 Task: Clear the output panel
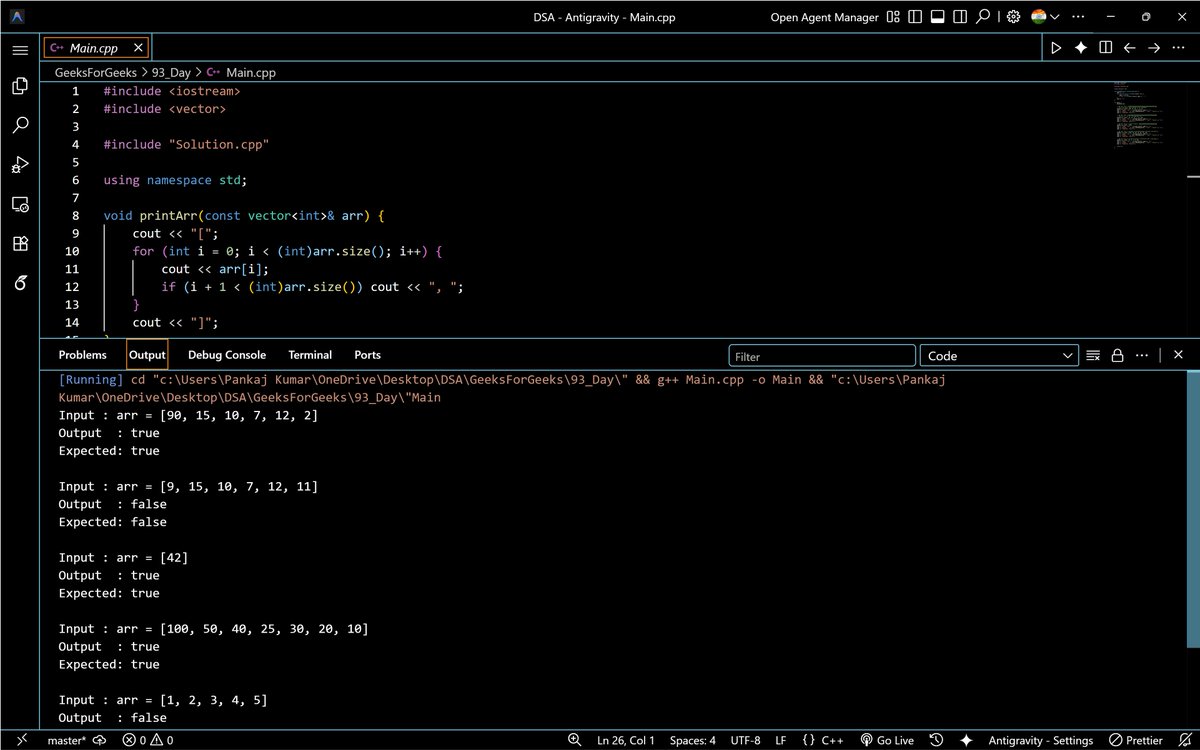[1093, 355]
